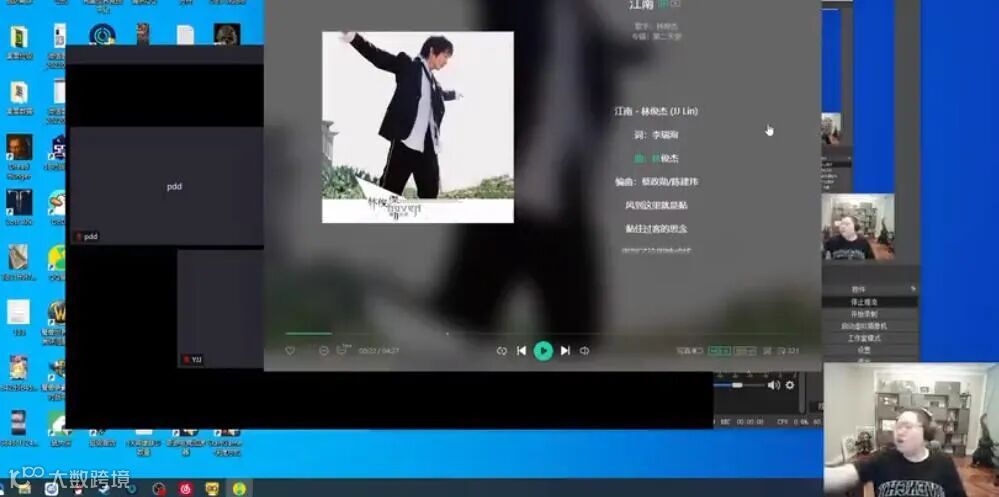Skip to the previous track
Image resolution: width=999 pixels, height=497 pixels.
pos(521,351)
